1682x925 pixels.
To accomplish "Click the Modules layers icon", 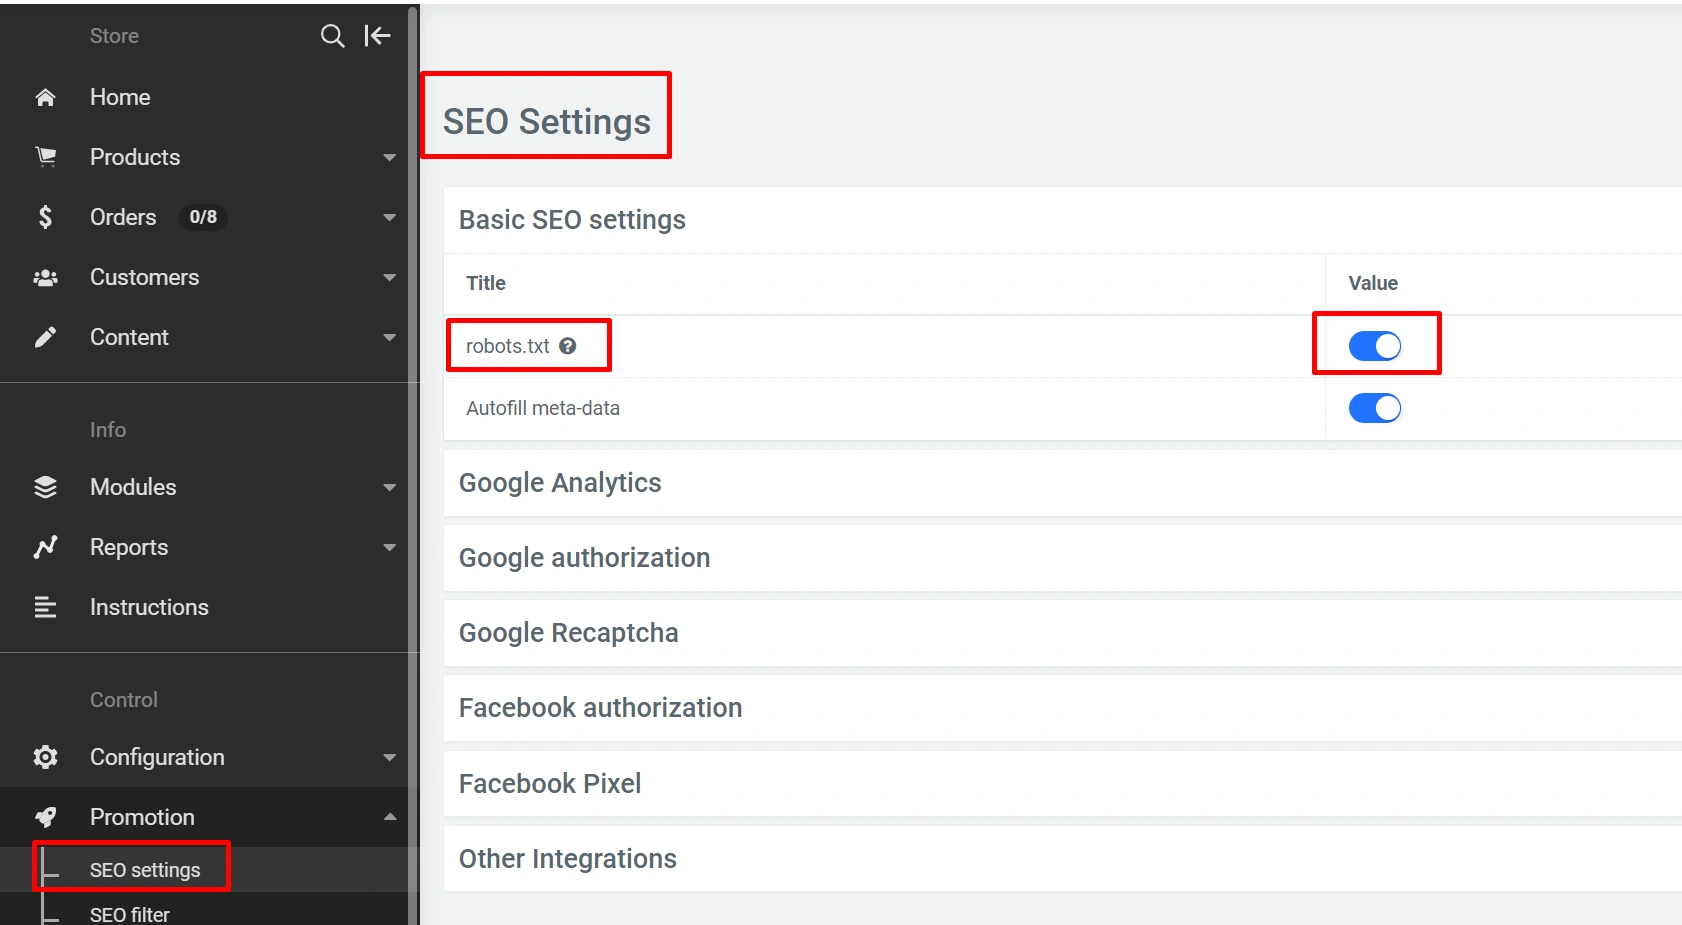I will pos(45,487).
